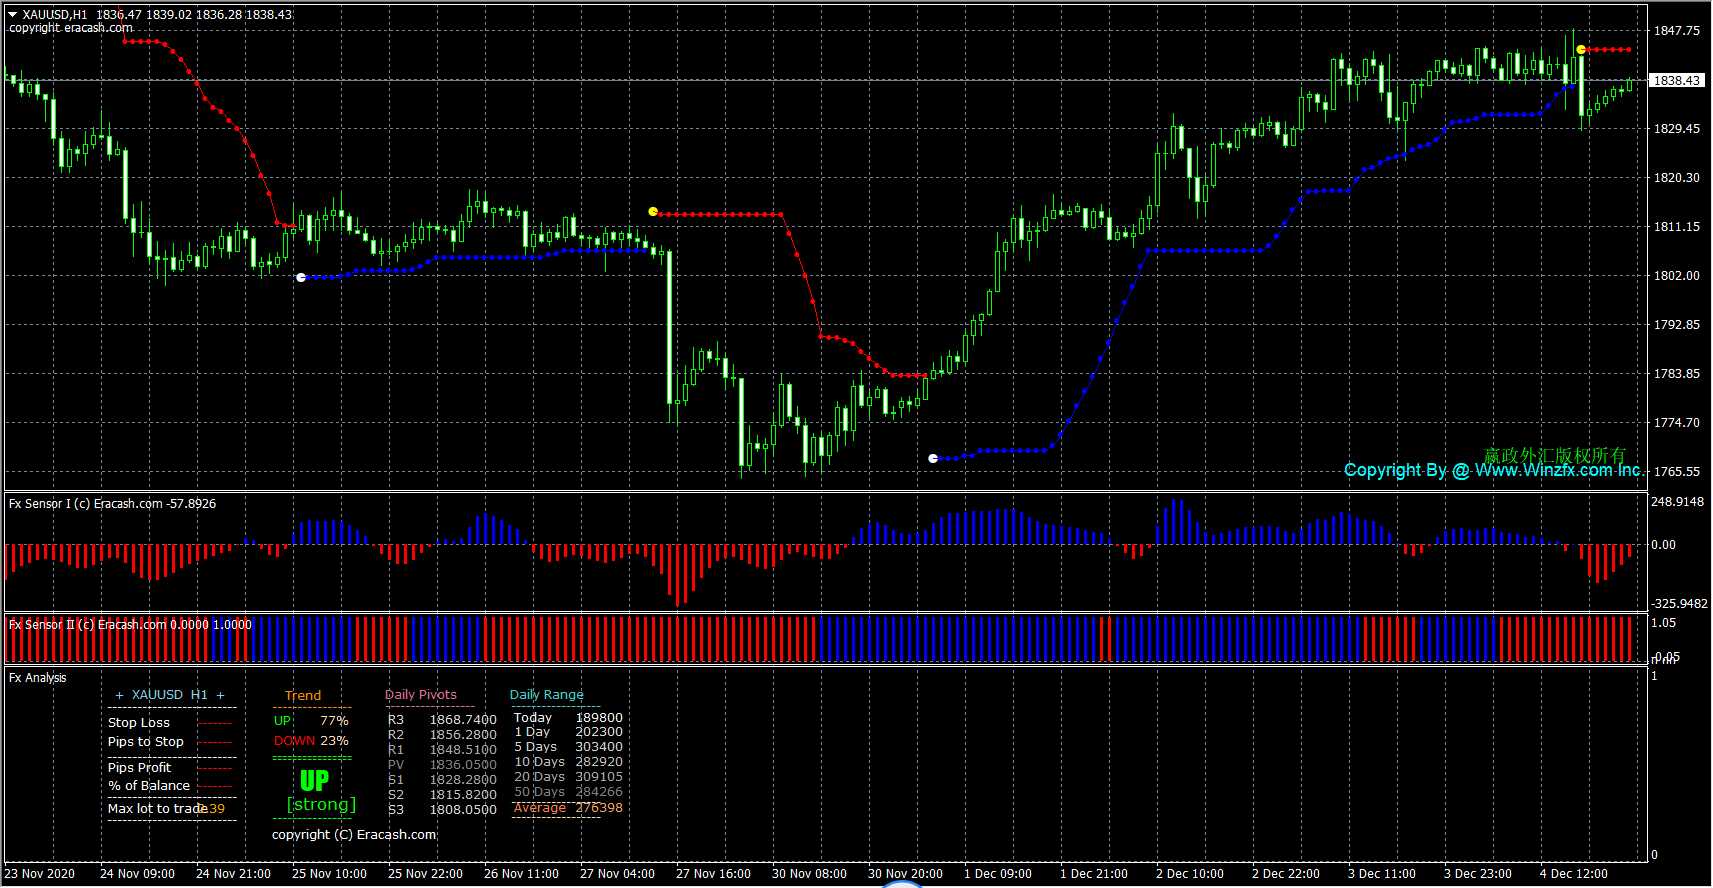
Task: Click the white dot starting the 25 Nov blue line
Action: [301, 277]
